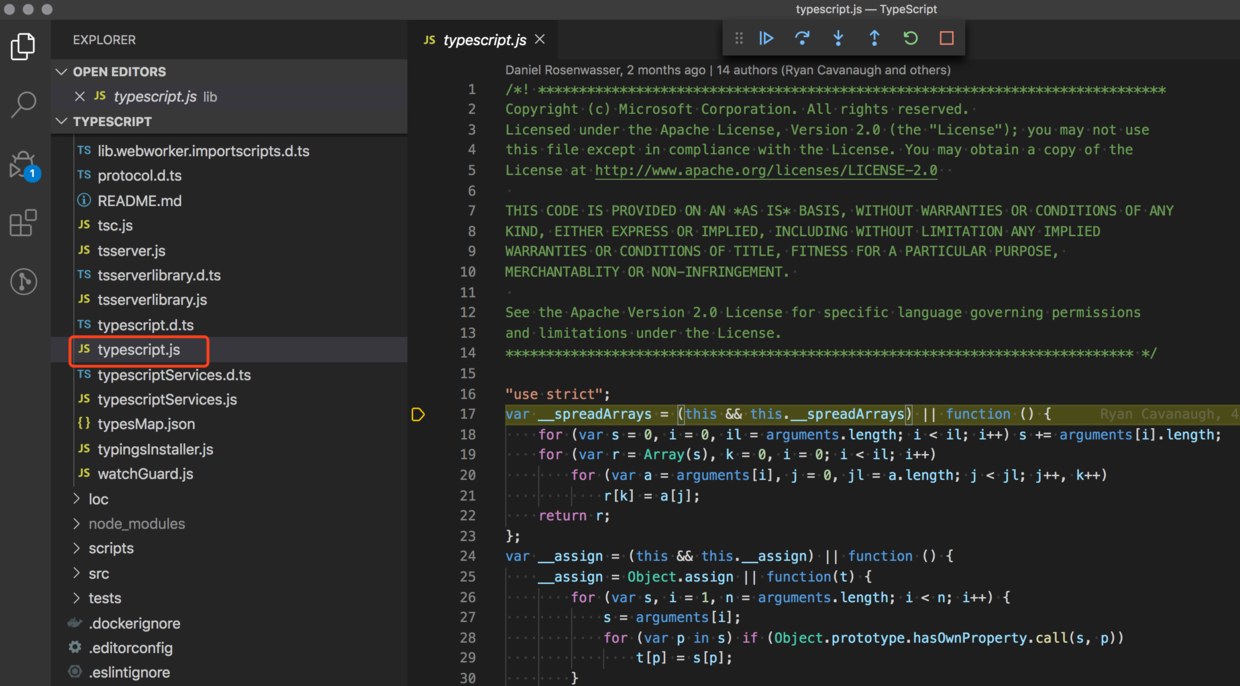Image resolution: width=1240 pixels, height=686 pixels.
Task: Open tsc.js from the file tree
Action: (x=114, y=226)
